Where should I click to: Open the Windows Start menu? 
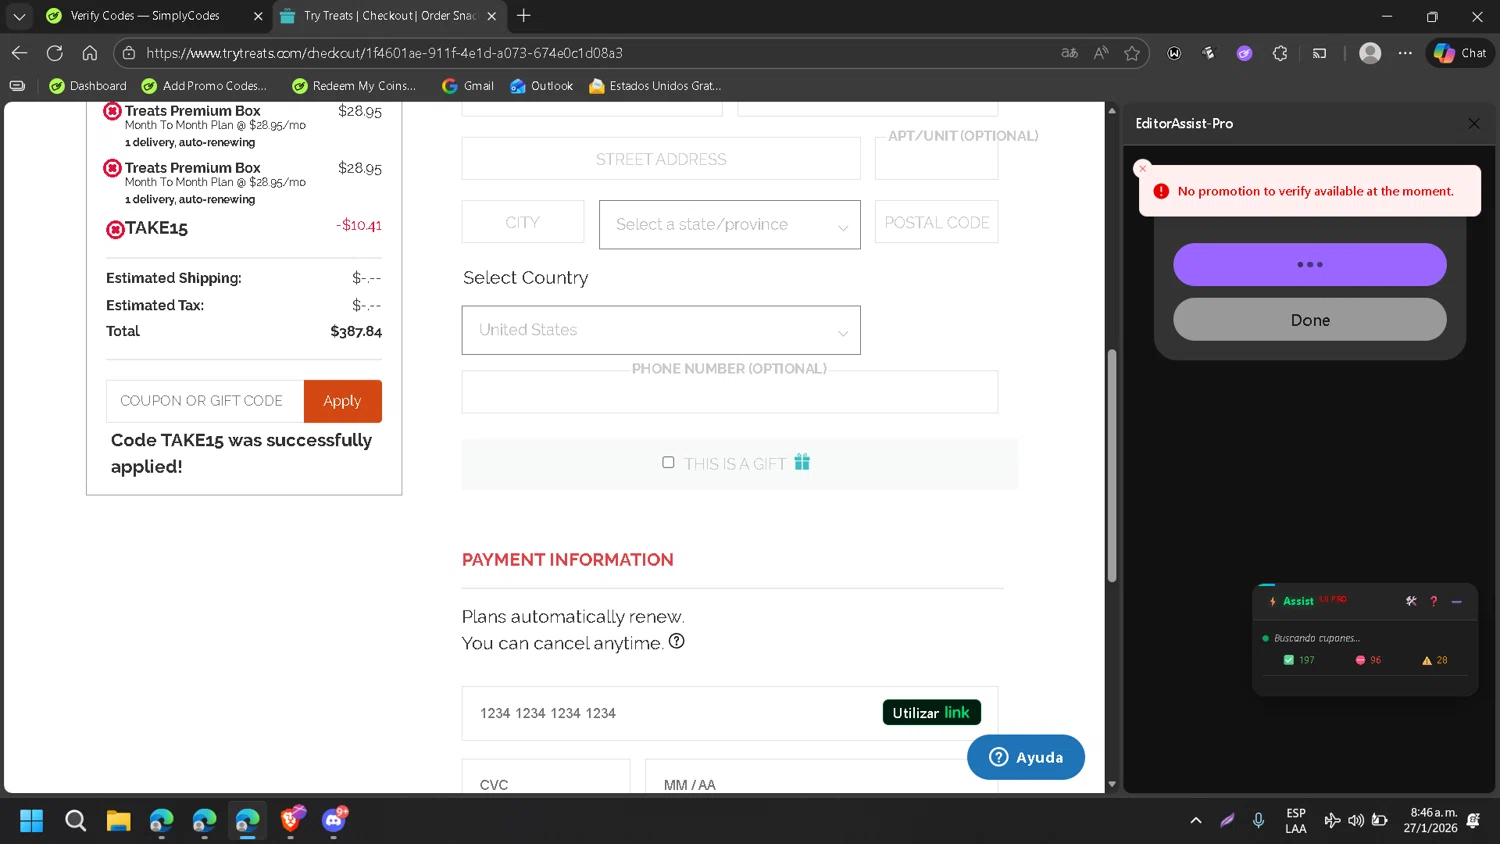tap(32, 821)
